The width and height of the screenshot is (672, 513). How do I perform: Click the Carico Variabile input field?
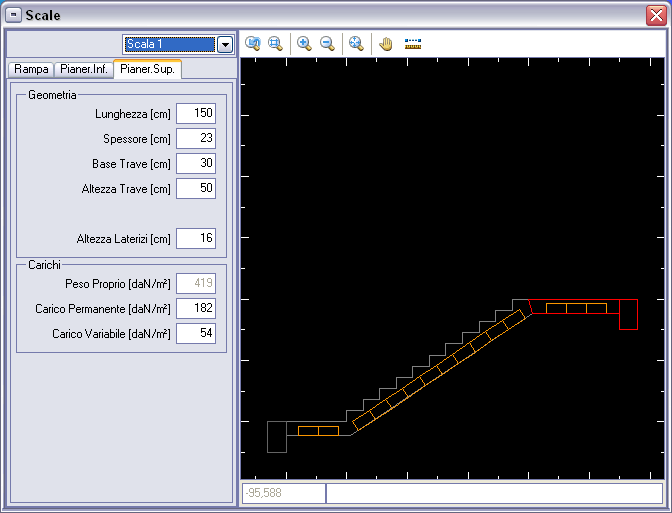tap(196, 334)
